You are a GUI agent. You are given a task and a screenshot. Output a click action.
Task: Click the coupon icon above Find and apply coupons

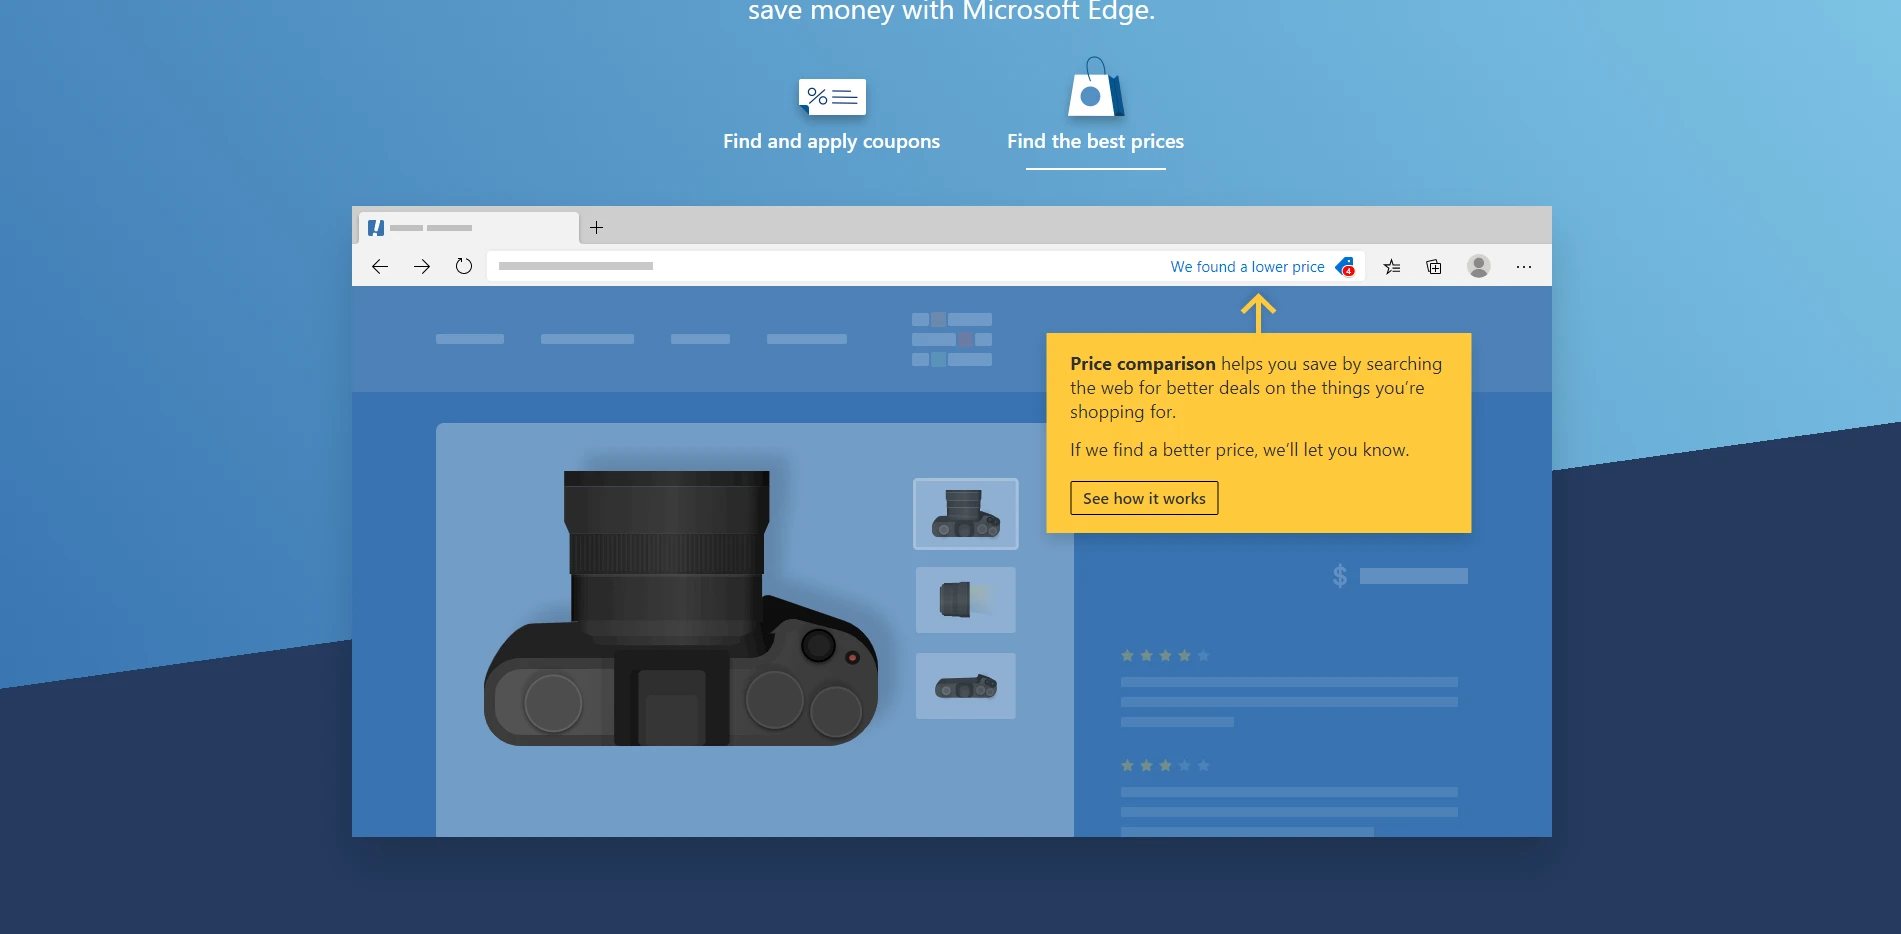tap(832, 96)
